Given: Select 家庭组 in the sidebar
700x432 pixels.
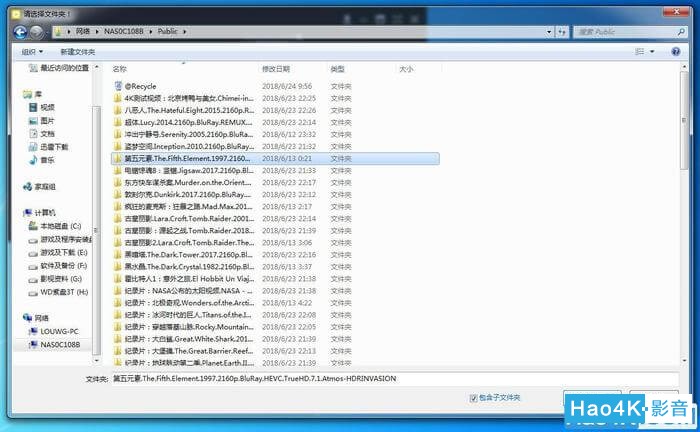Looking at the screenshot, I should pyautogui.click(x=45, y=187).
